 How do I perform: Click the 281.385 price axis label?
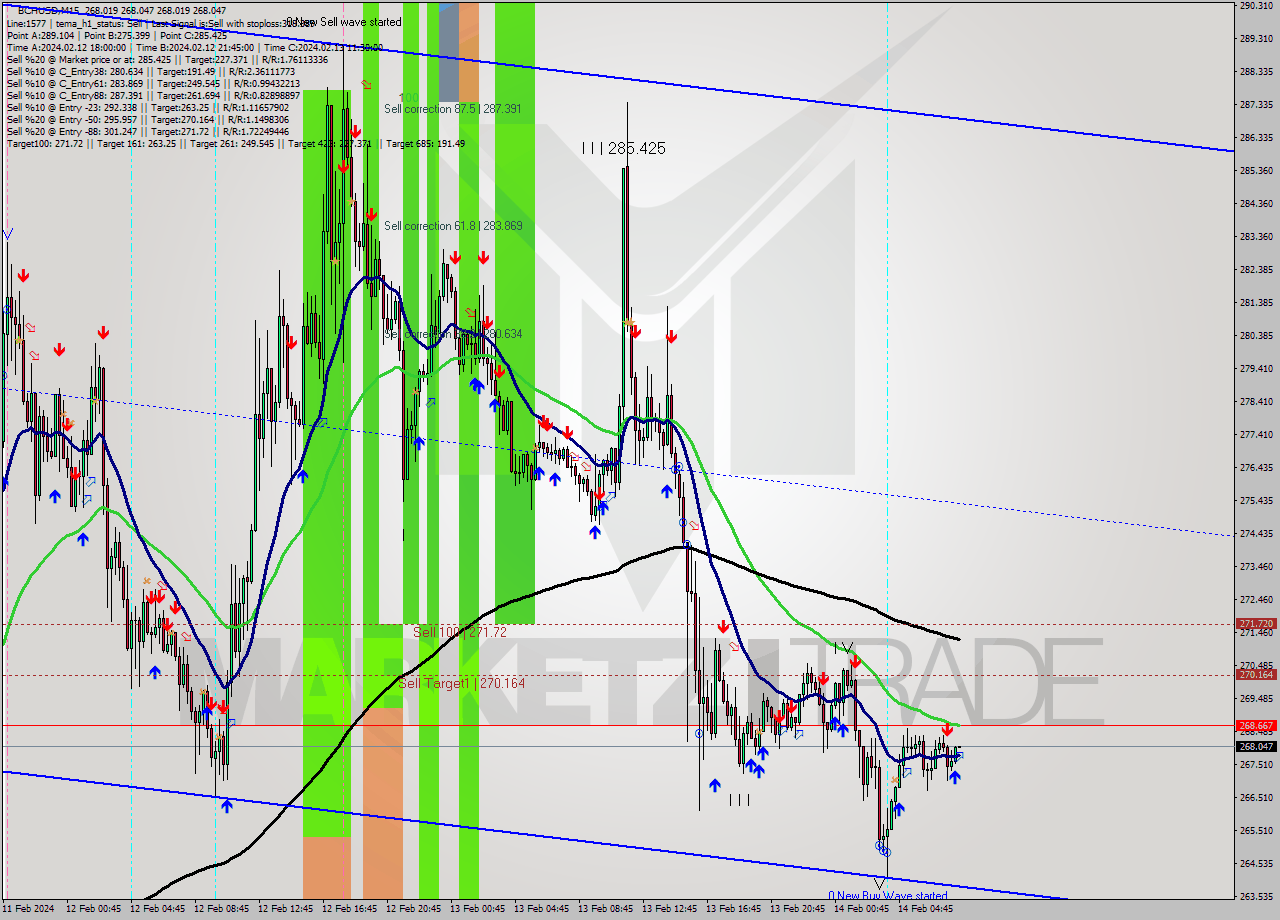click(1256, 302)
